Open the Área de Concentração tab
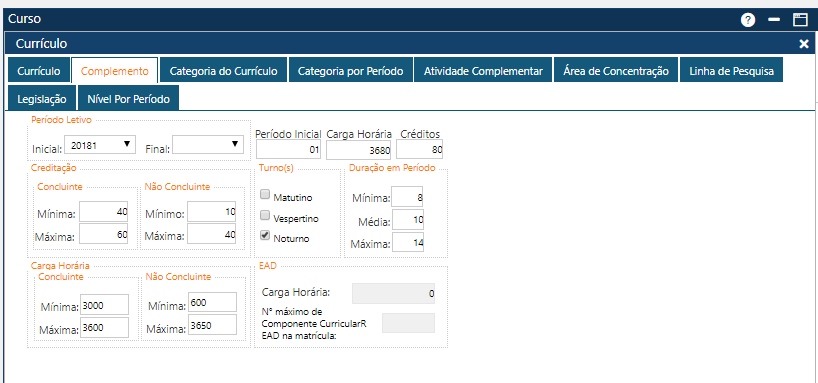Screen dimensions: 818x383 tap(616, 71)
